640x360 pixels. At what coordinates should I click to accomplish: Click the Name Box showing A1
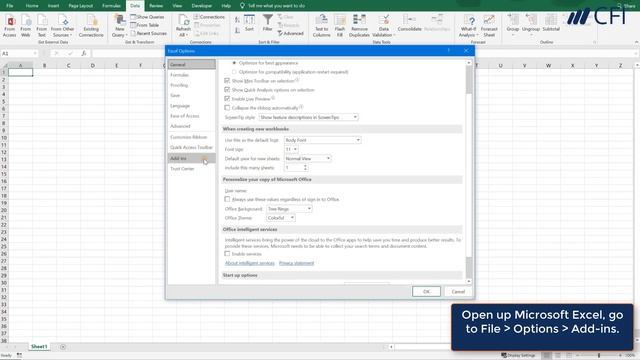[x=19, y=53]
